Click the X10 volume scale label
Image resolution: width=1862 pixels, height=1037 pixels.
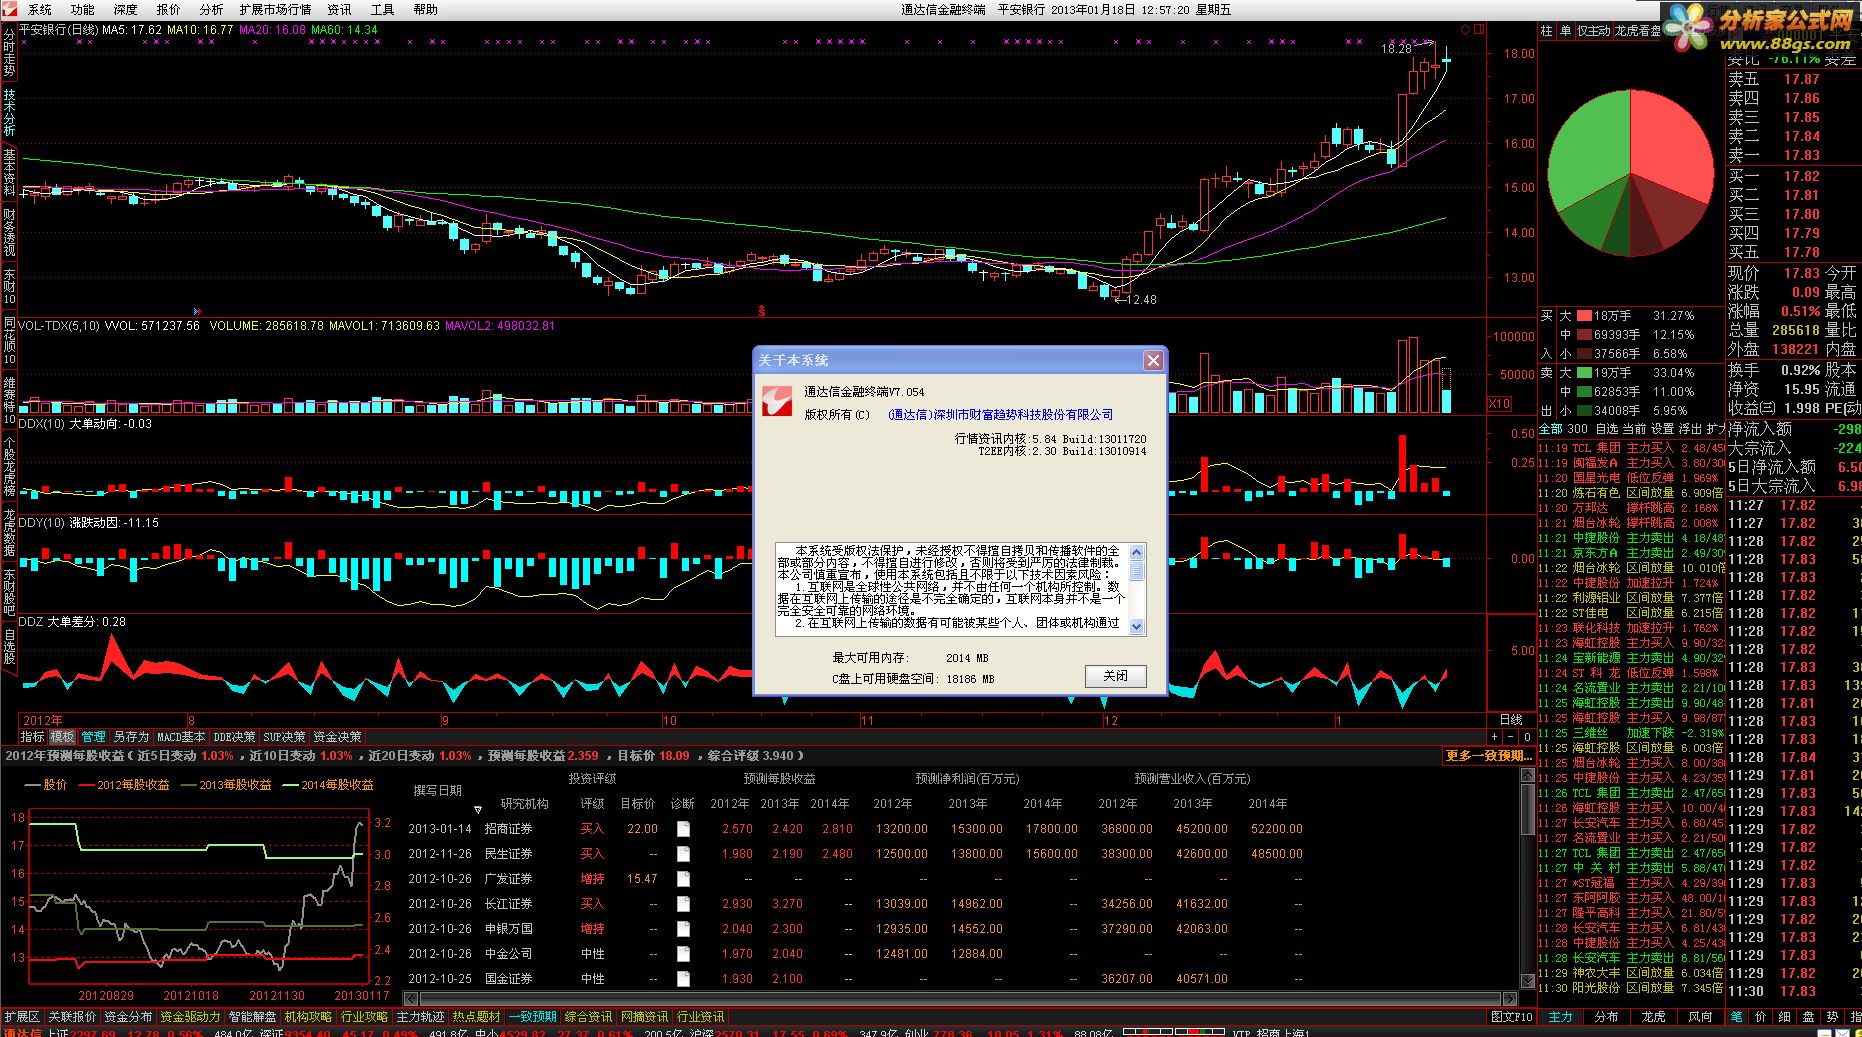(1500, 404)
